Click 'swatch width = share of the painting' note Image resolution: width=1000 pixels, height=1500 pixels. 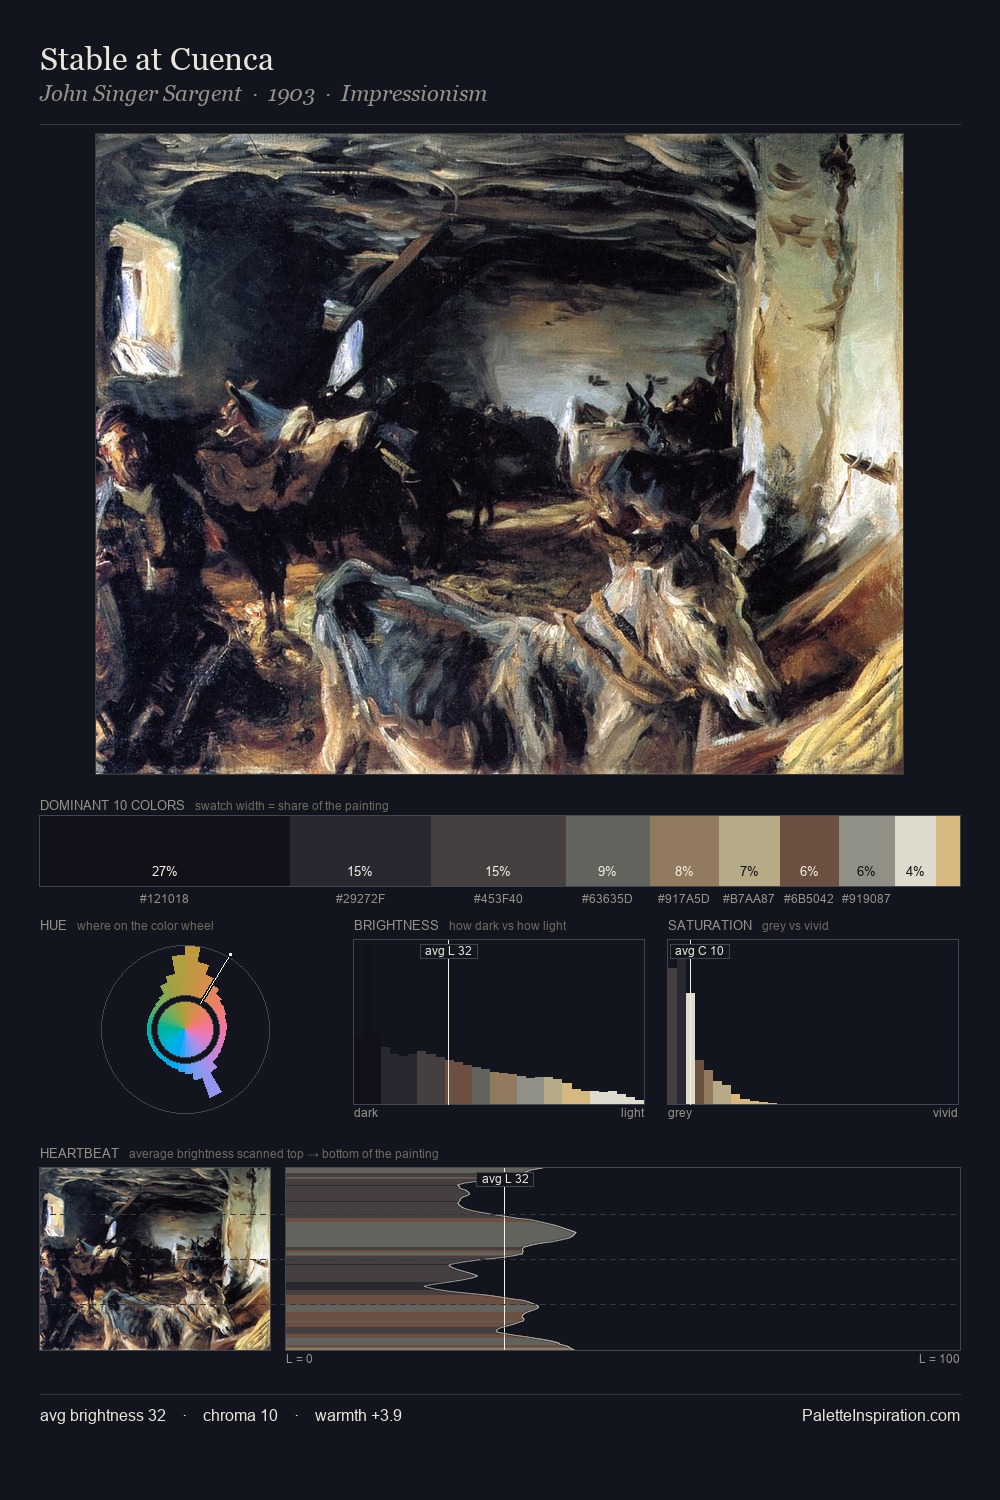292,806
